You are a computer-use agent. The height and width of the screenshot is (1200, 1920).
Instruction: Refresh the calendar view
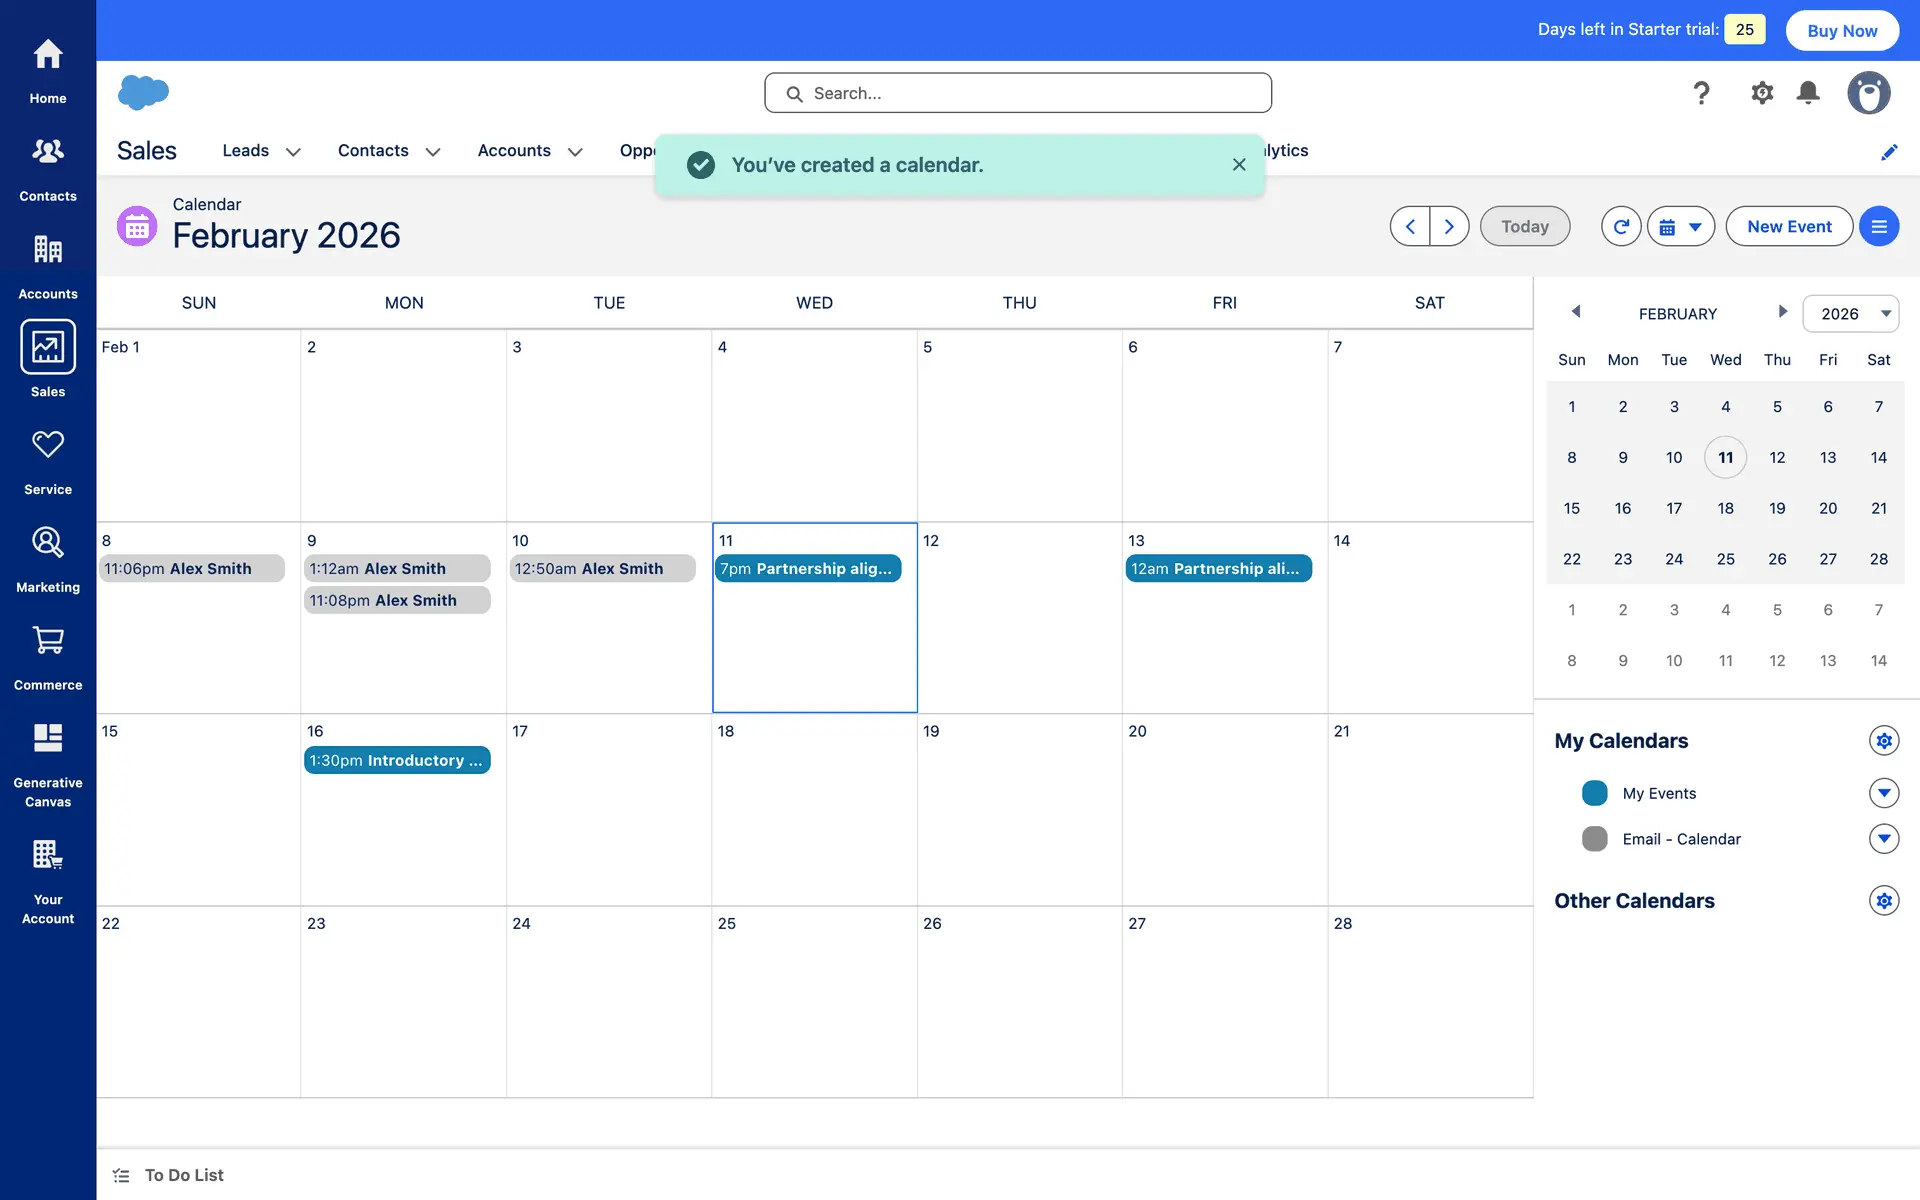pyautogui.click(x=1620, y=226)
